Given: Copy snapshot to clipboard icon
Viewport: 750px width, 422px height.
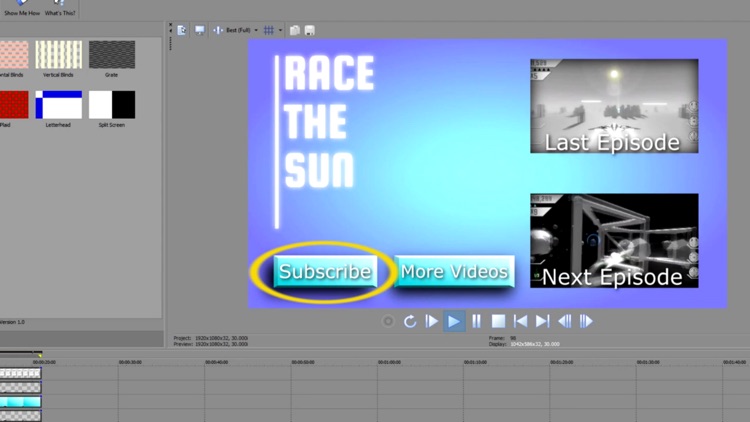Looking at the screenshot, I should tap(295, 30).
